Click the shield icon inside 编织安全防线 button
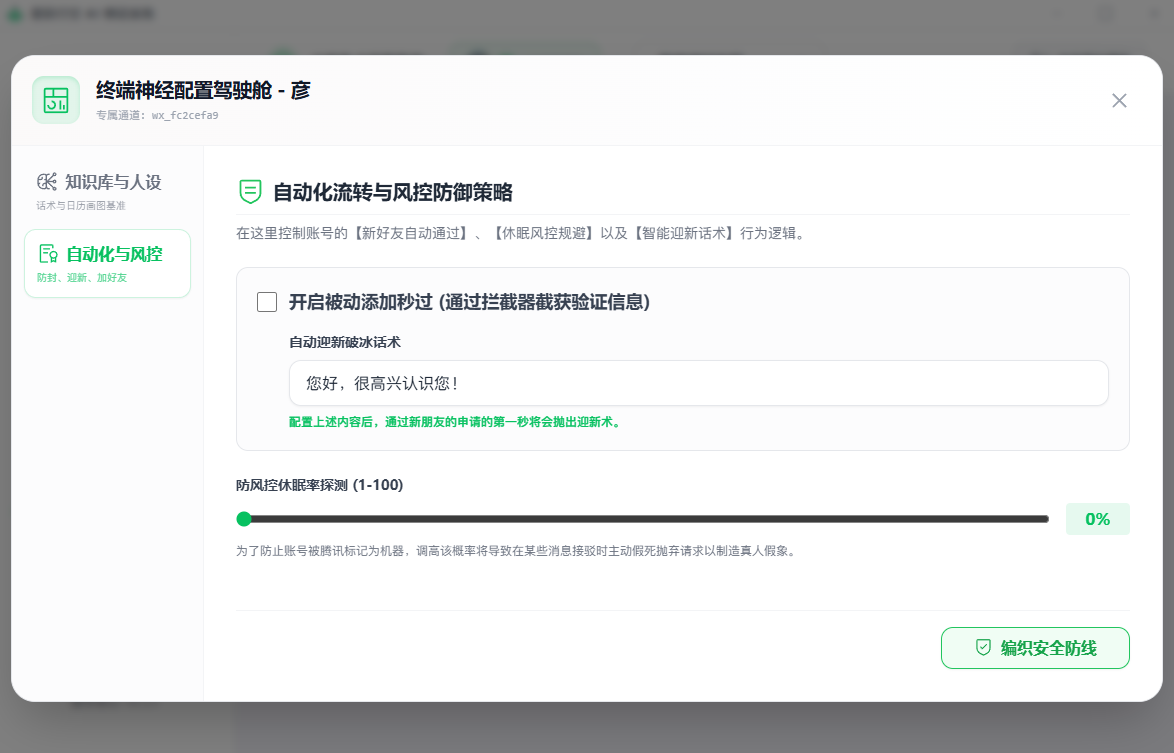 [983, 647]
